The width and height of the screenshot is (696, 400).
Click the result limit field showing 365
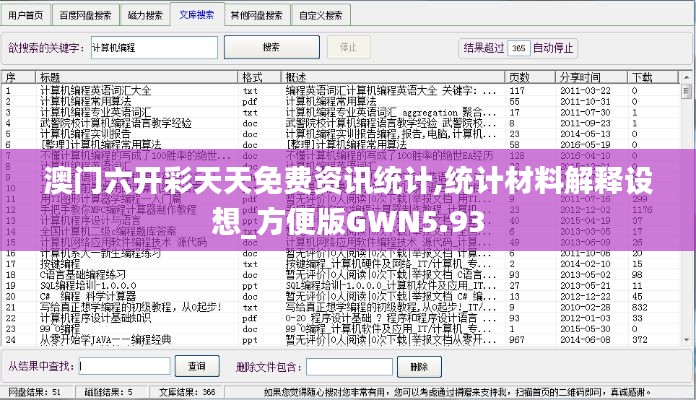tap(519, 47)
